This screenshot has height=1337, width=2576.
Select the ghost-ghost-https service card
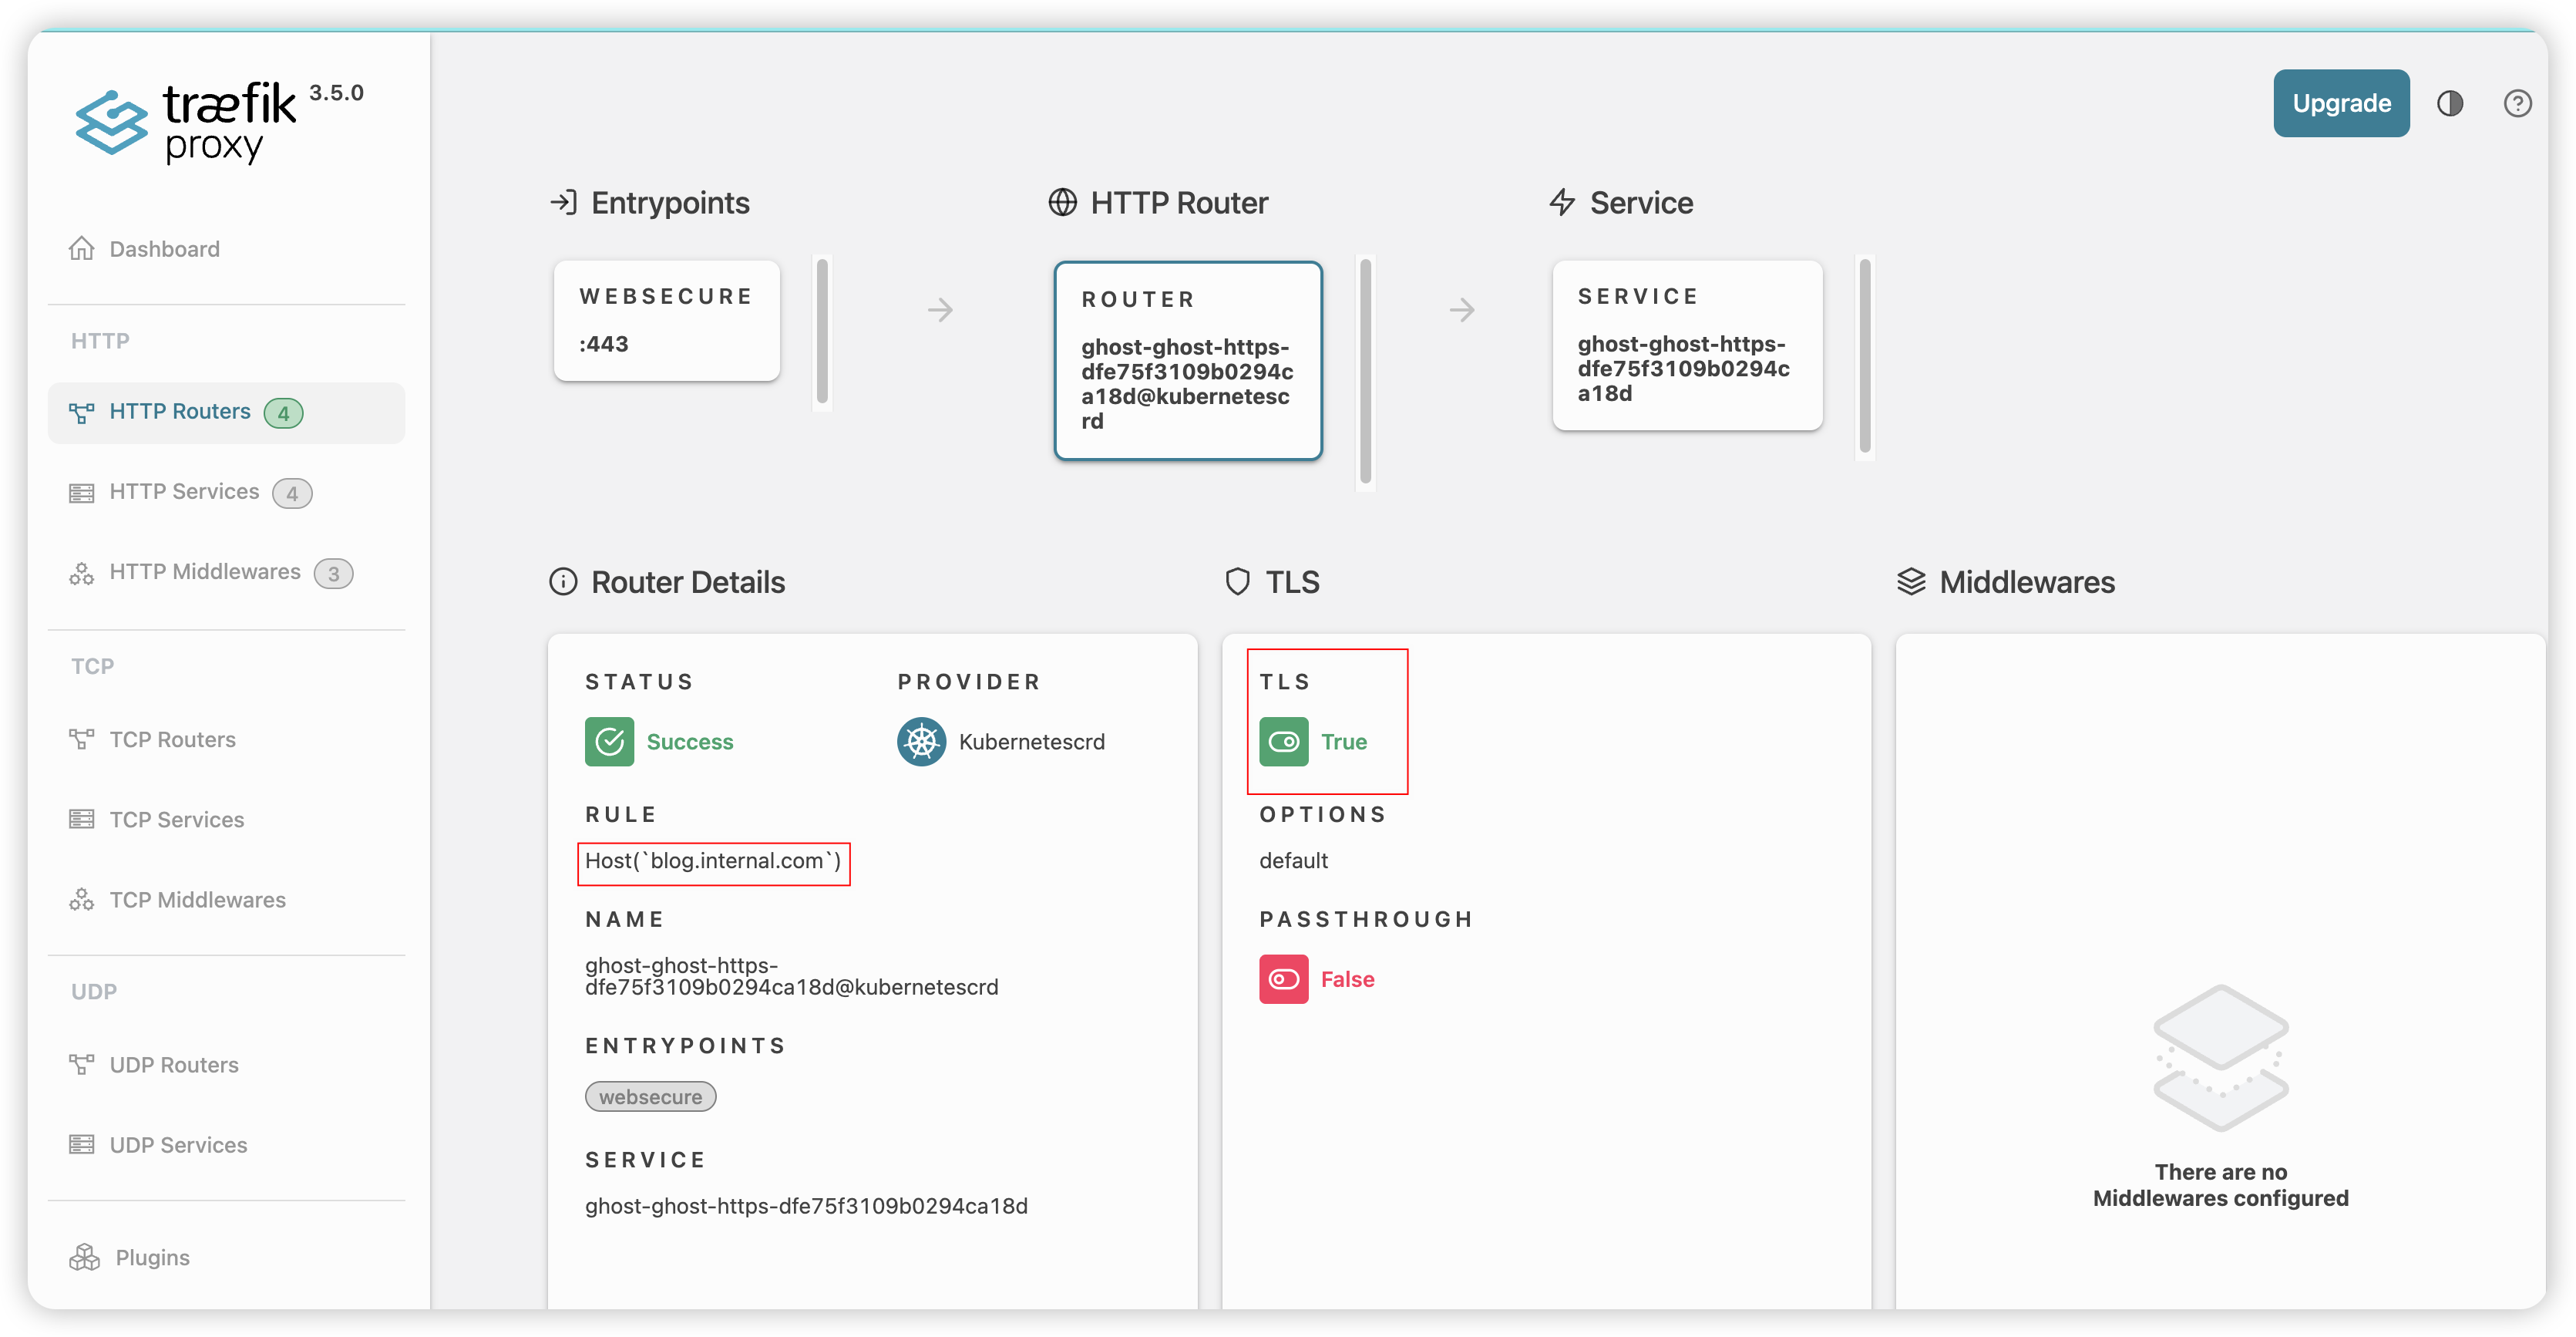pos(1687,345)
